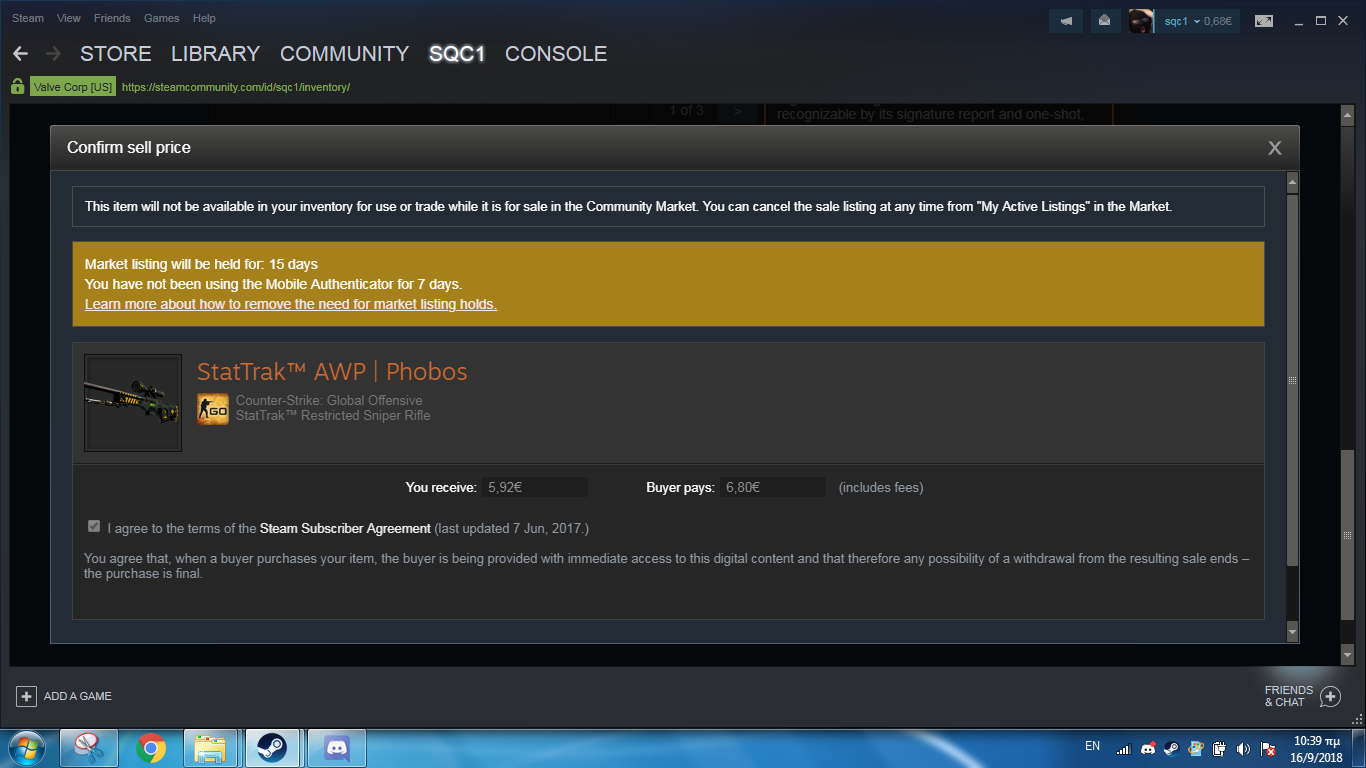Click the back navigation arrow
The width and height of the screenshot is (1366, 768).
pyautogui.click(x=20, y=54)
